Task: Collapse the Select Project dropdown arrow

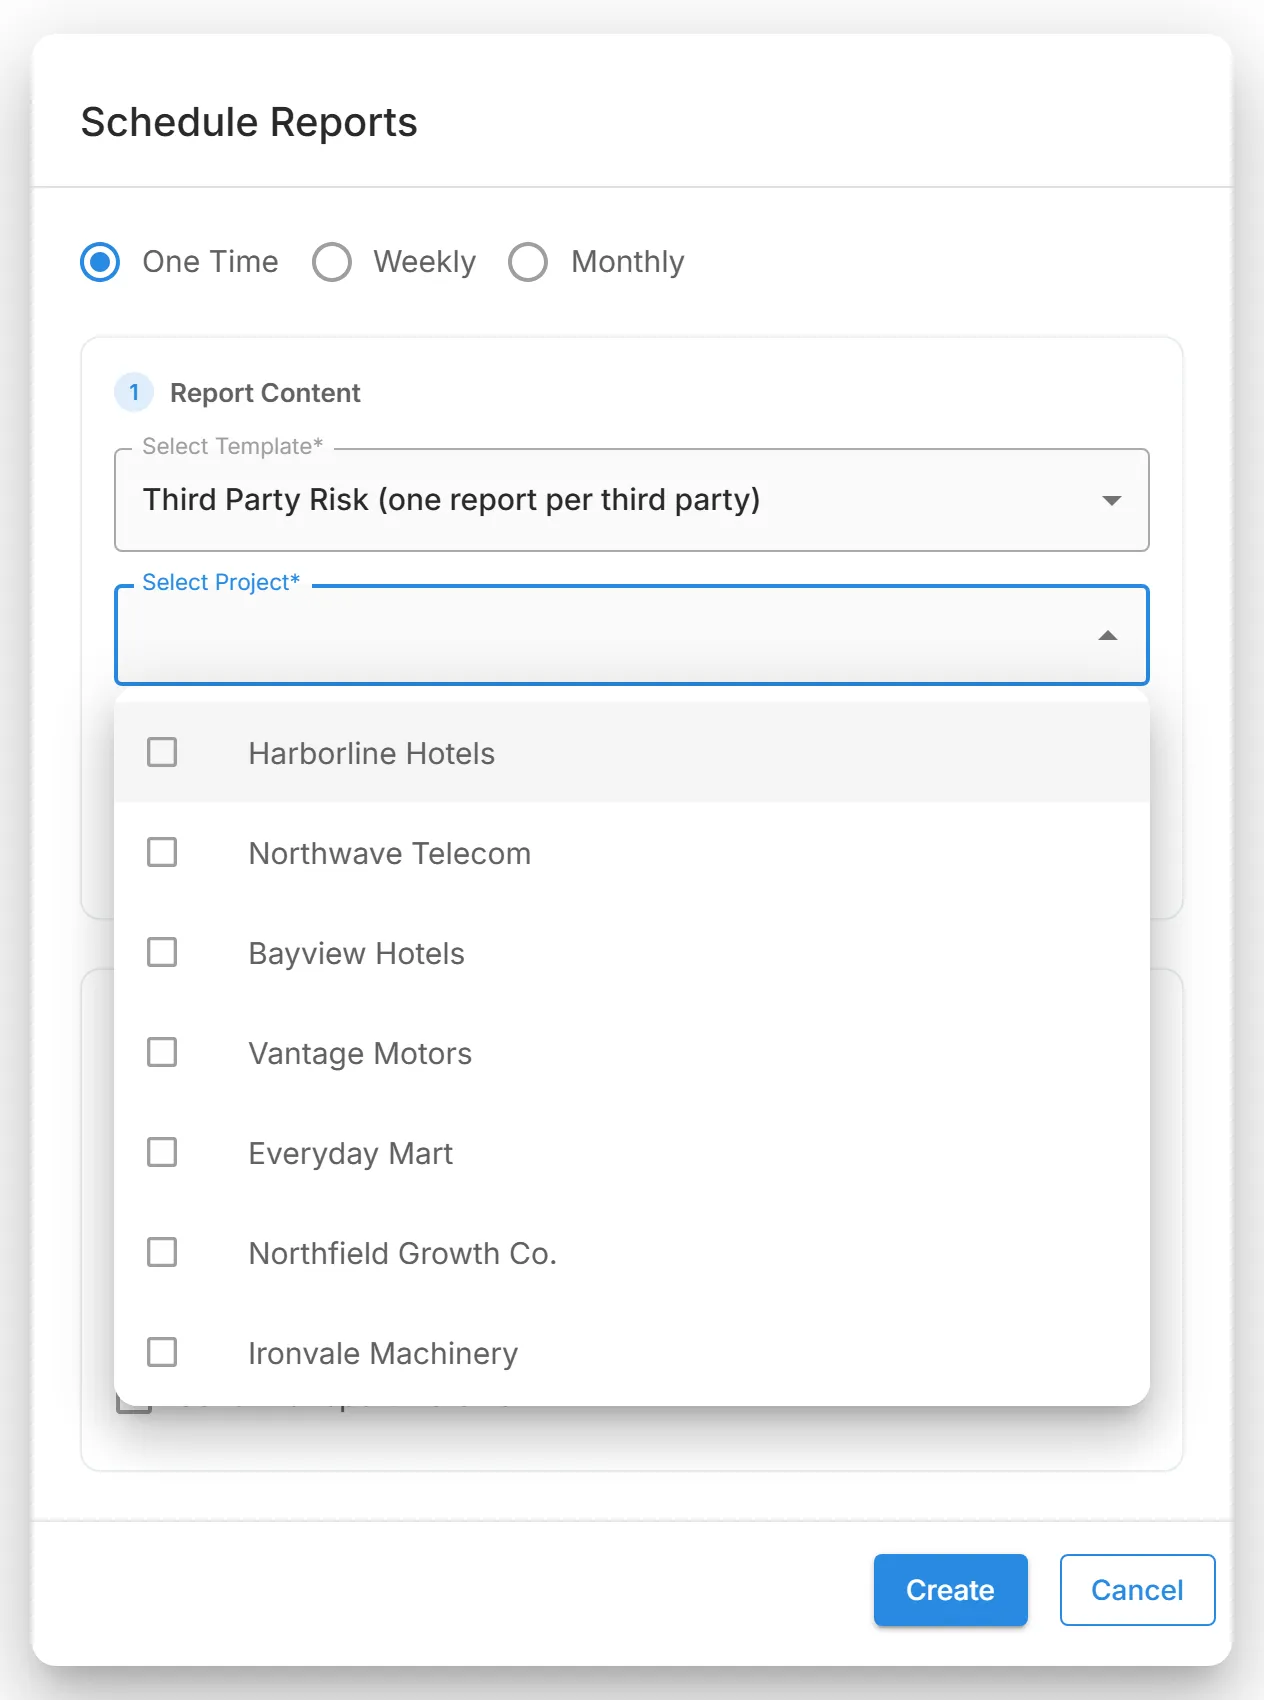Action: (1107, 635)
